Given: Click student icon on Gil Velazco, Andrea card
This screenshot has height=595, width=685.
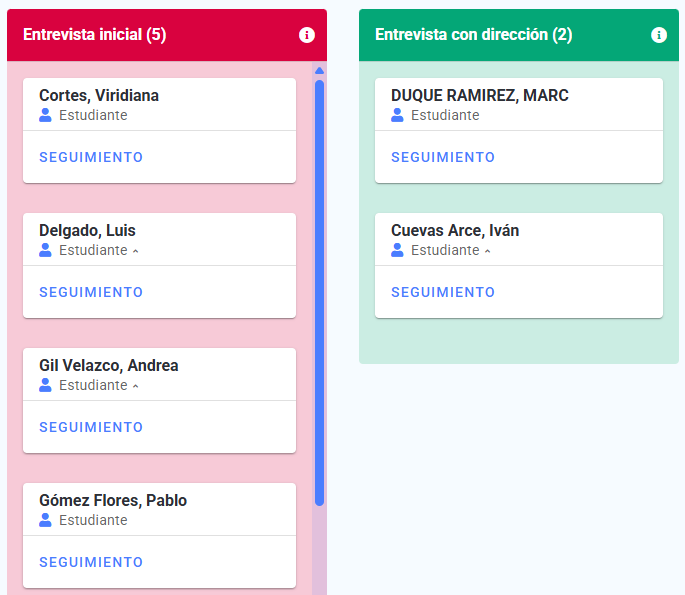Looking at the screenshot, I should click(x=45, y=385).
